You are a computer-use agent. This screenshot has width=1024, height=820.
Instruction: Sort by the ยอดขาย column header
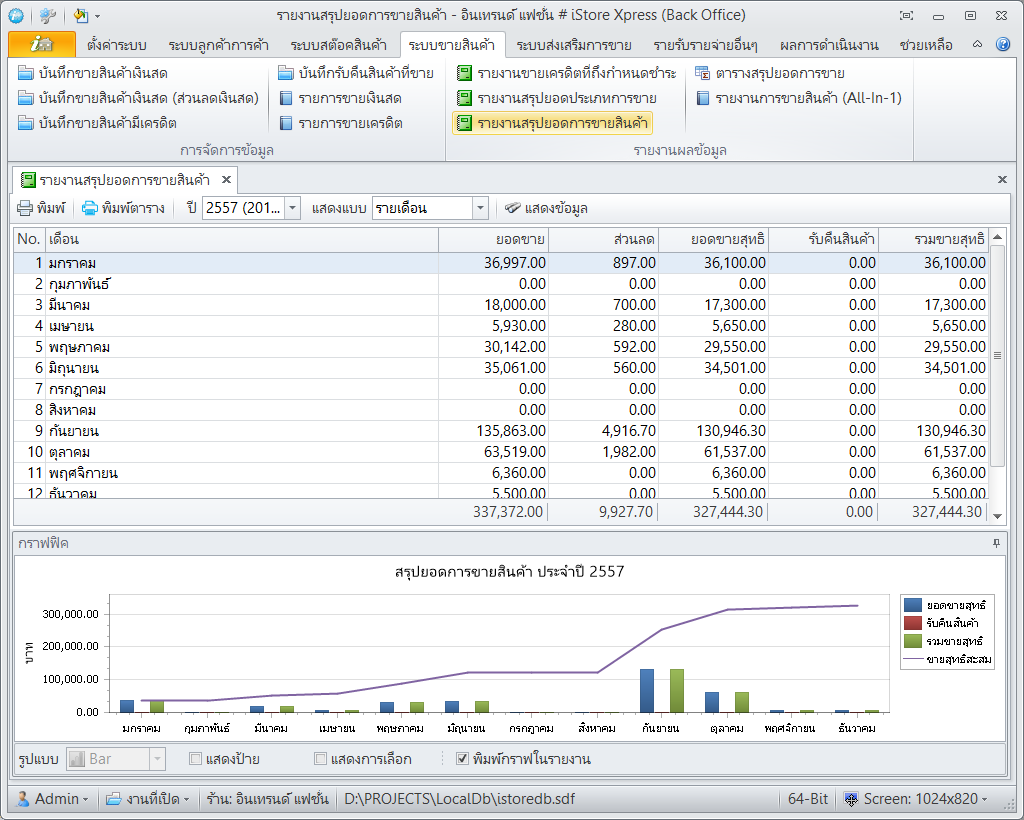coord(493,239)
